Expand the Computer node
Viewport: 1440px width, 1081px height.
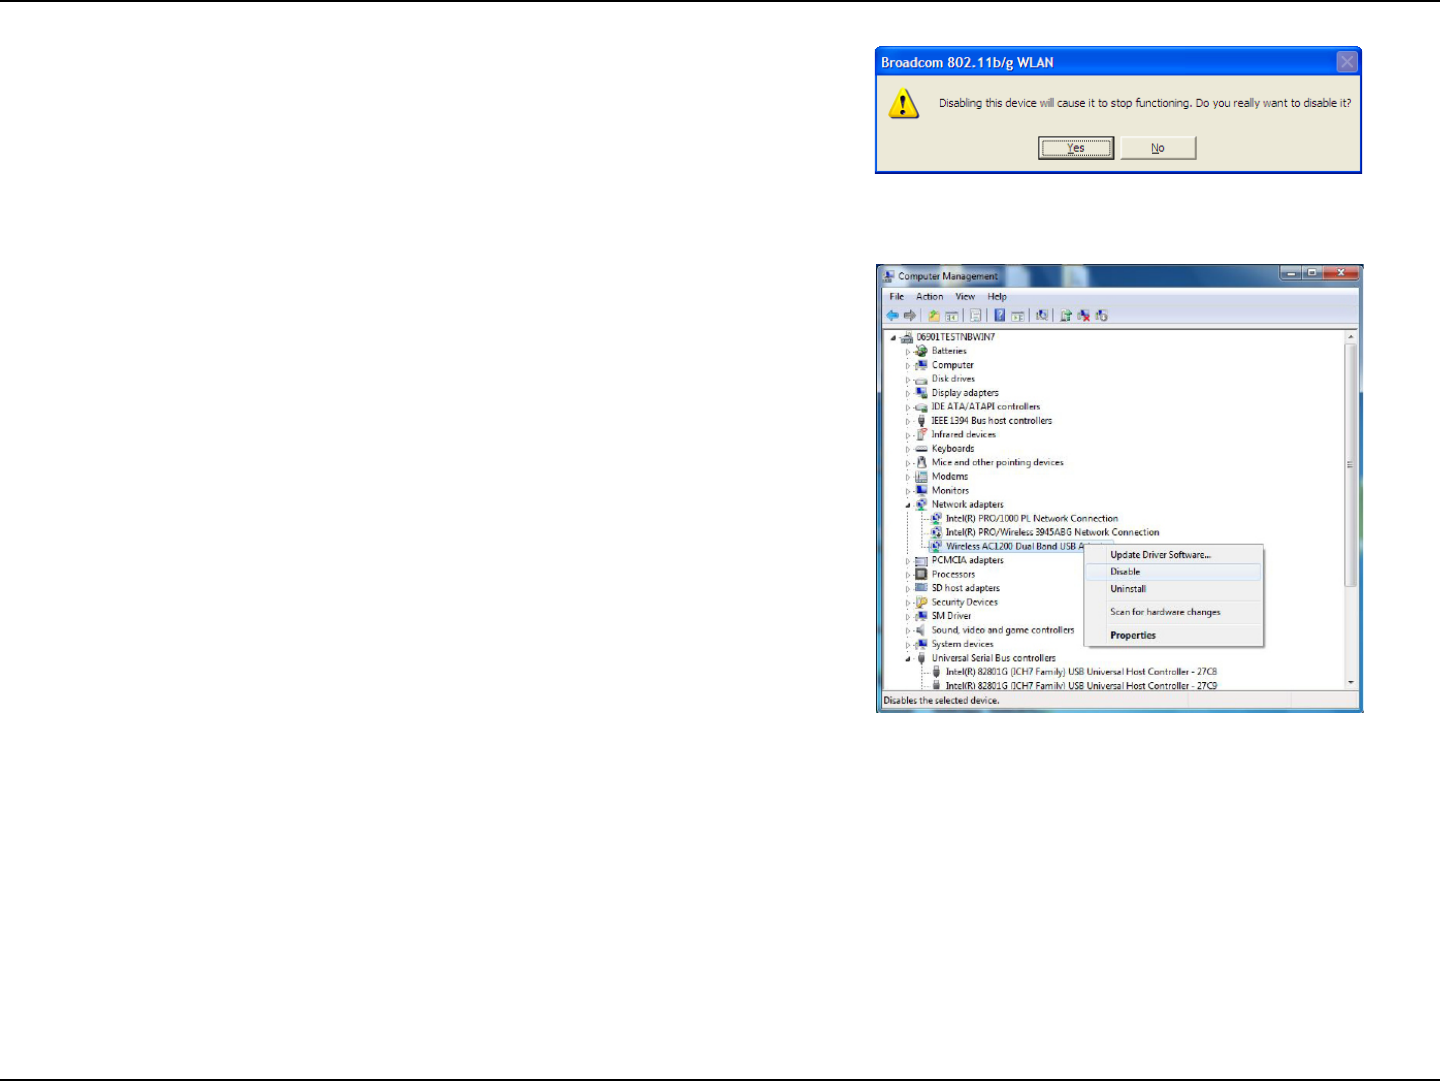pos(908,366)
